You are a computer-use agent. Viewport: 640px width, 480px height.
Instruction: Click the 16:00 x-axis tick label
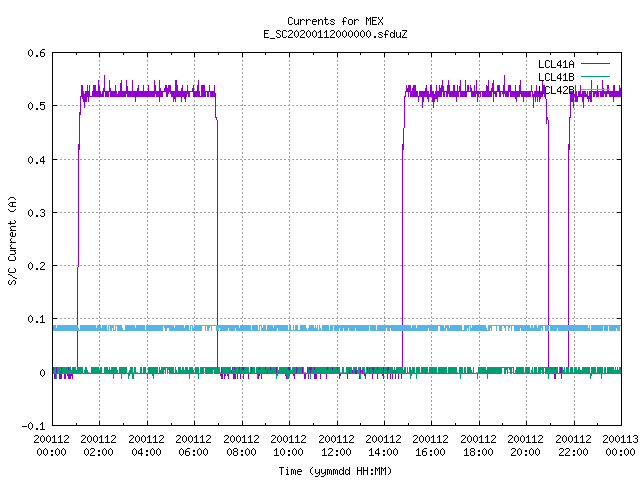[431, 452]
